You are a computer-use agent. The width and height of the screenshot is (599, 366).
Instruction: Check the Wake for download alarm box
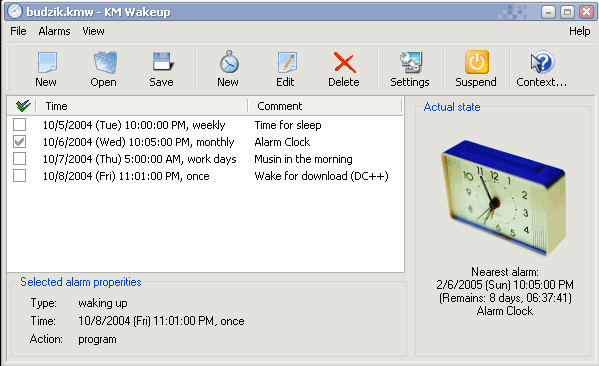(19, 176)
